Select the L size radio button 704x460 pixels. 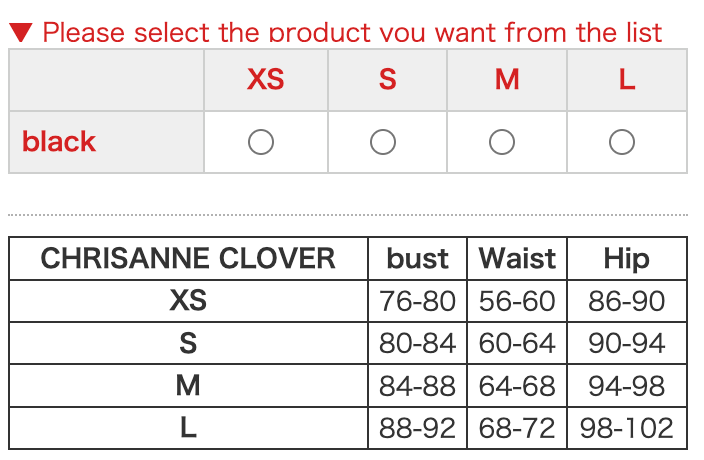pos(622,142)
